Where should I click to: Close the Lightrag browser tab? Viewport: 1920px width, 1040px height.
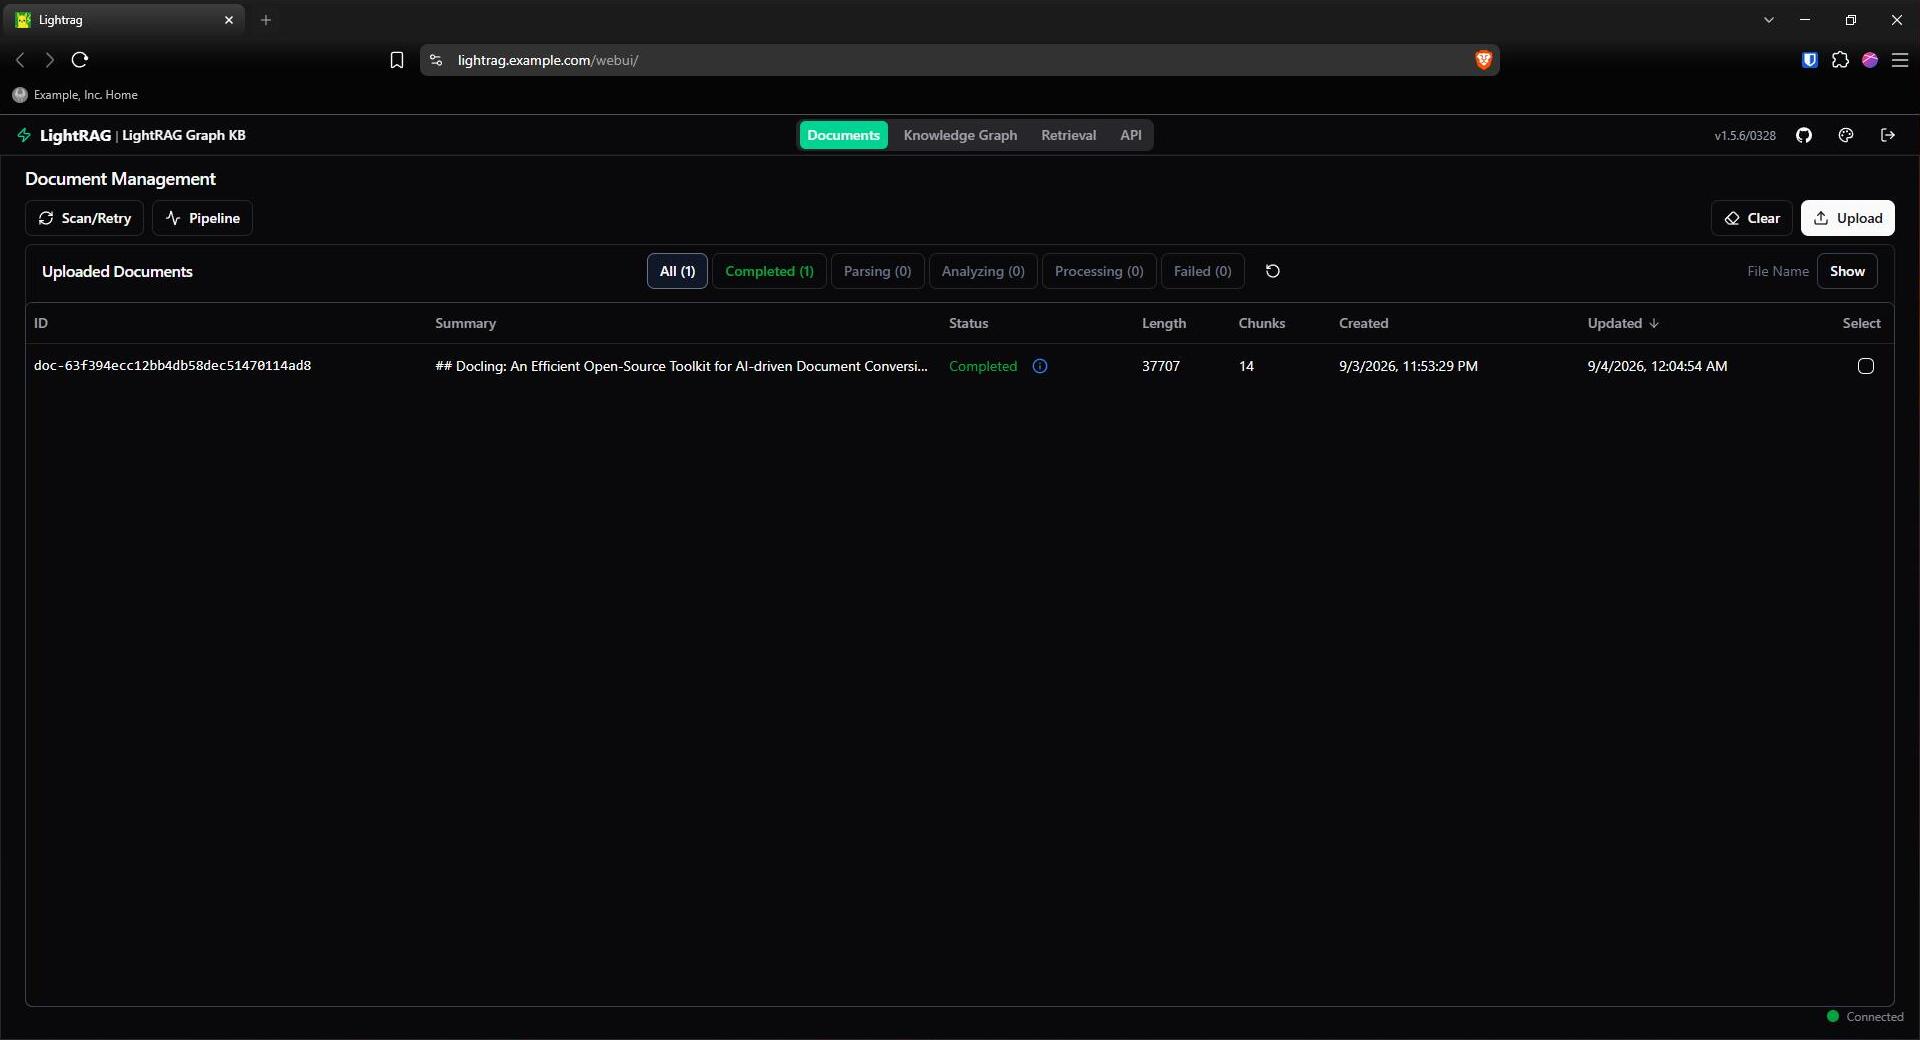229,20
